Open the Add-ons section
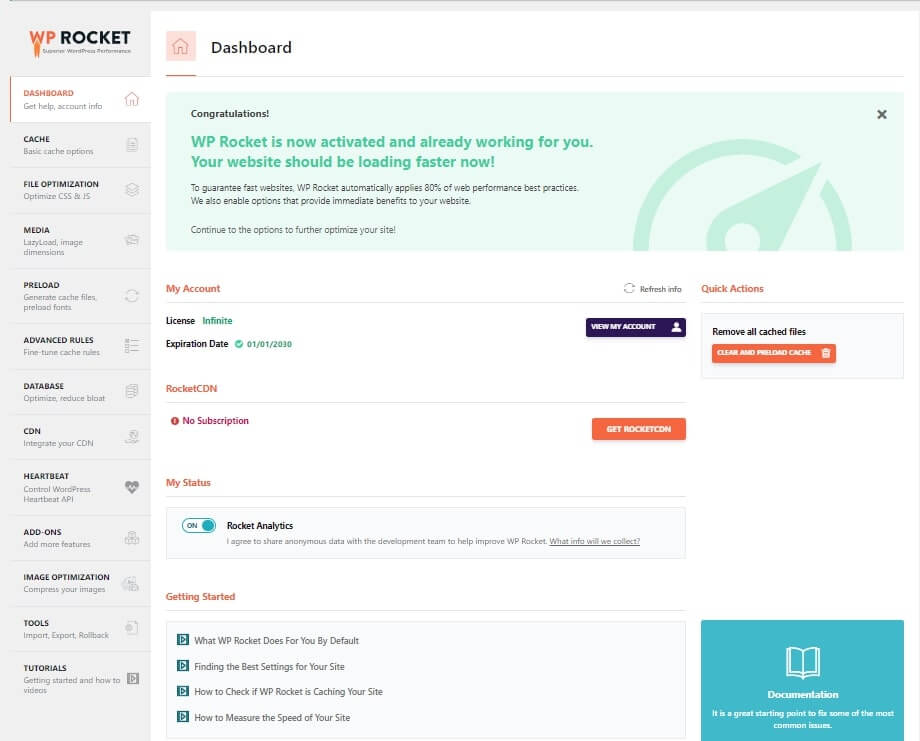The width and height of the screenshot is (920, 741). (80, 538)
